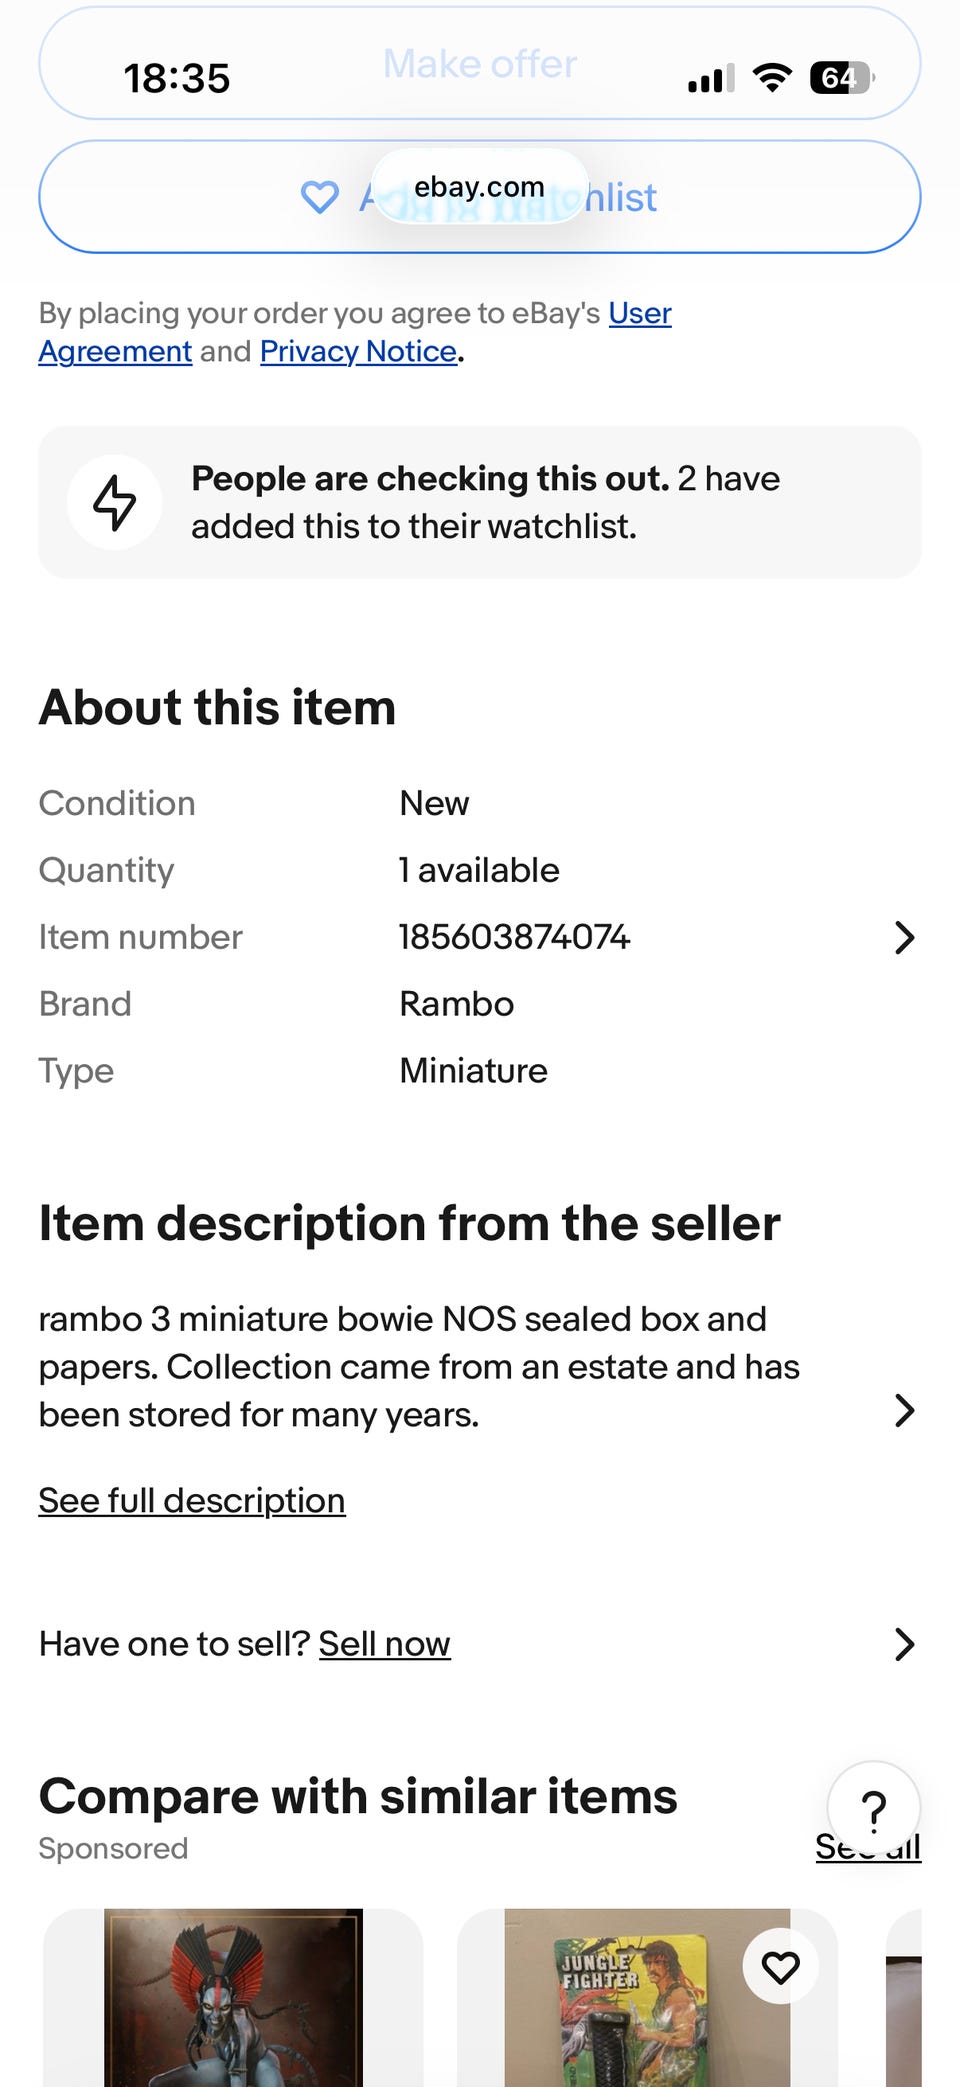
Task: Tap the ebay.com address pill
Action: [x=479, y=187]
